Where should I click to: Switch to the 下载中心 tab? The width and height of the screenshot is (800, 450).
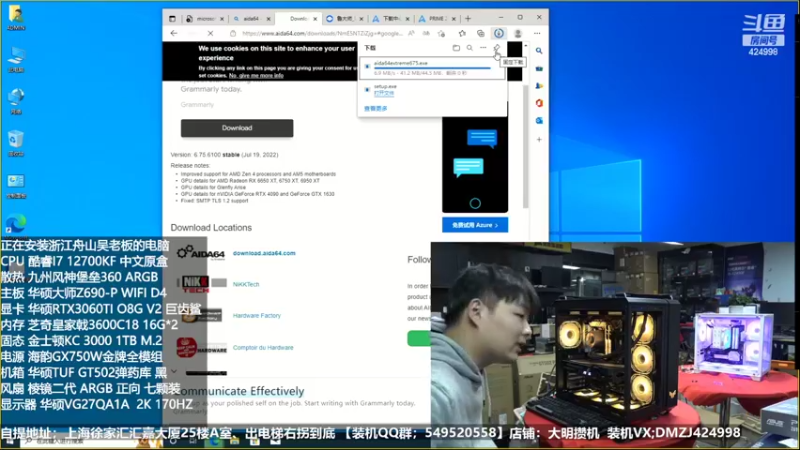click(391, 18)
